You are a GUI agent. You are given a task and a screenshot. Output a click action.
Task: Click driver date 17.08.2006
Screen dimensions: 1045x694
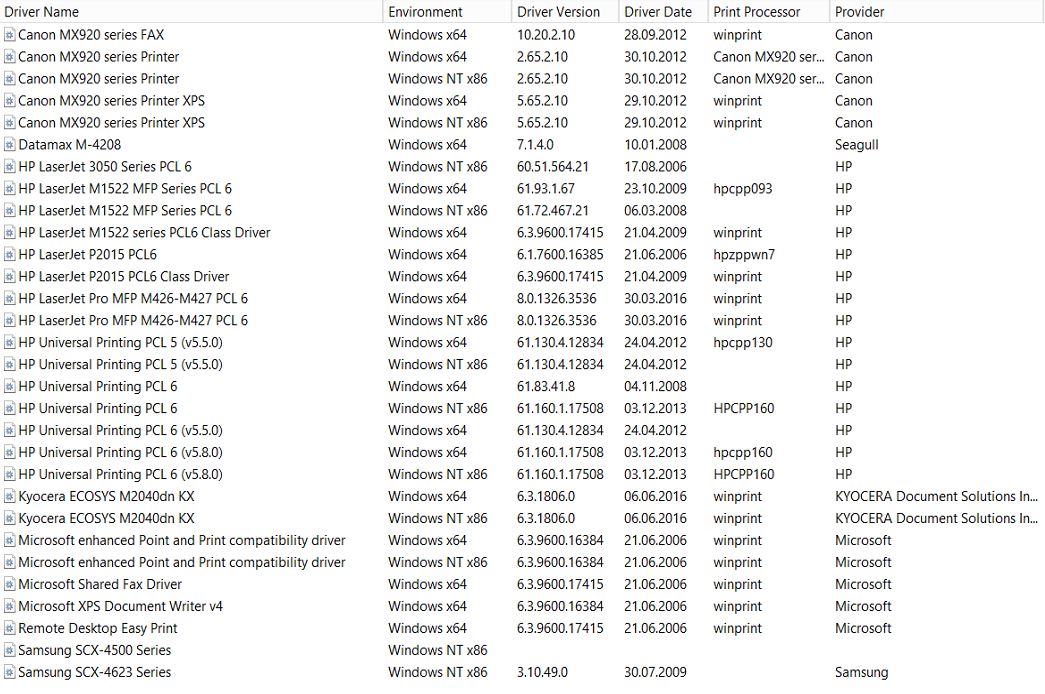[x=655, y=167]
